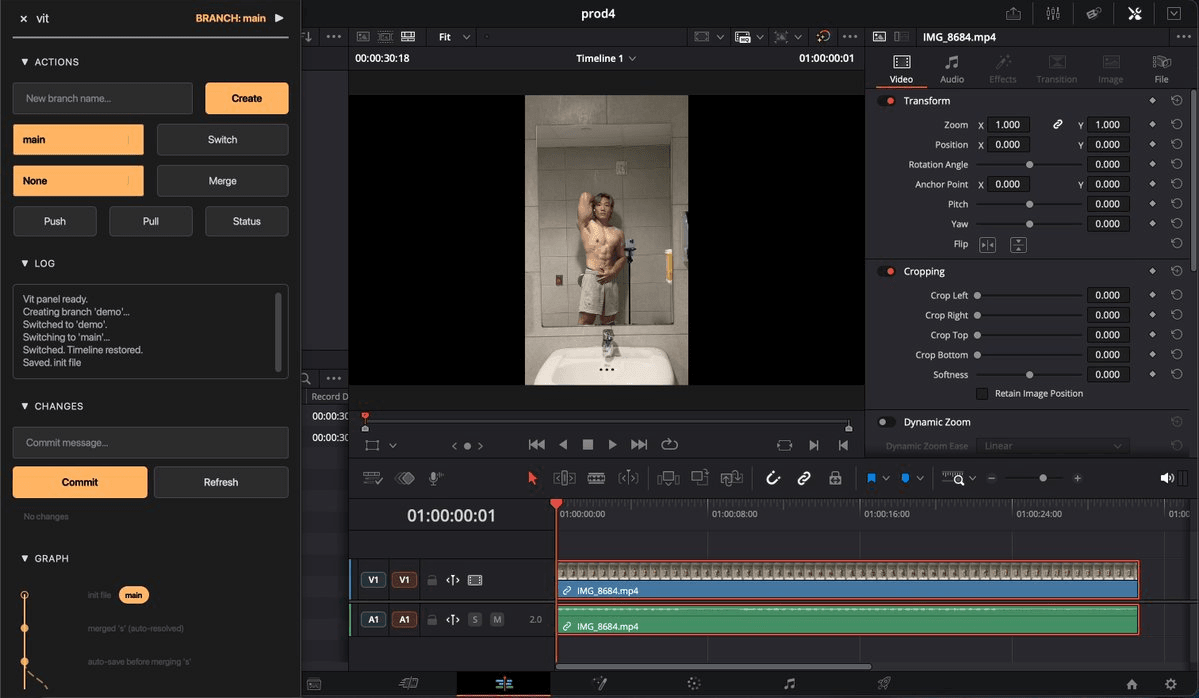Toggle Transform section enable switch
The image size is (1199, 698).
click(887, 101)
